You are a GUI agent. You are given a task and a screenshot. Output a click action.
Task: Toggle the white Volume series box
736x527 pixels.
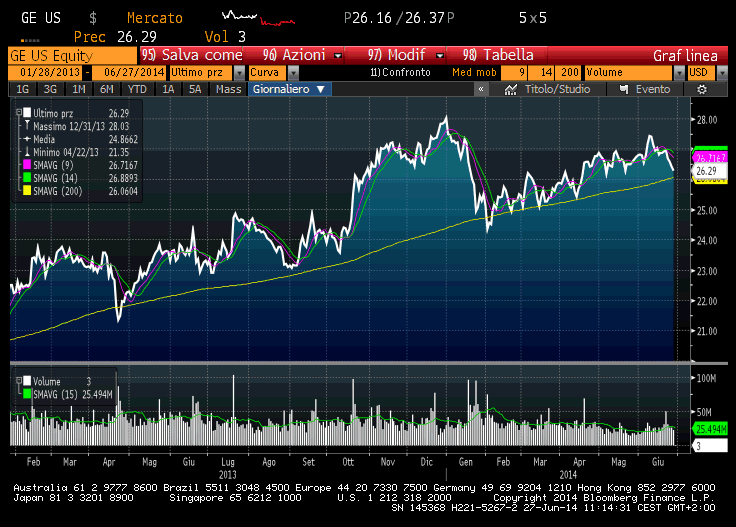27,381
